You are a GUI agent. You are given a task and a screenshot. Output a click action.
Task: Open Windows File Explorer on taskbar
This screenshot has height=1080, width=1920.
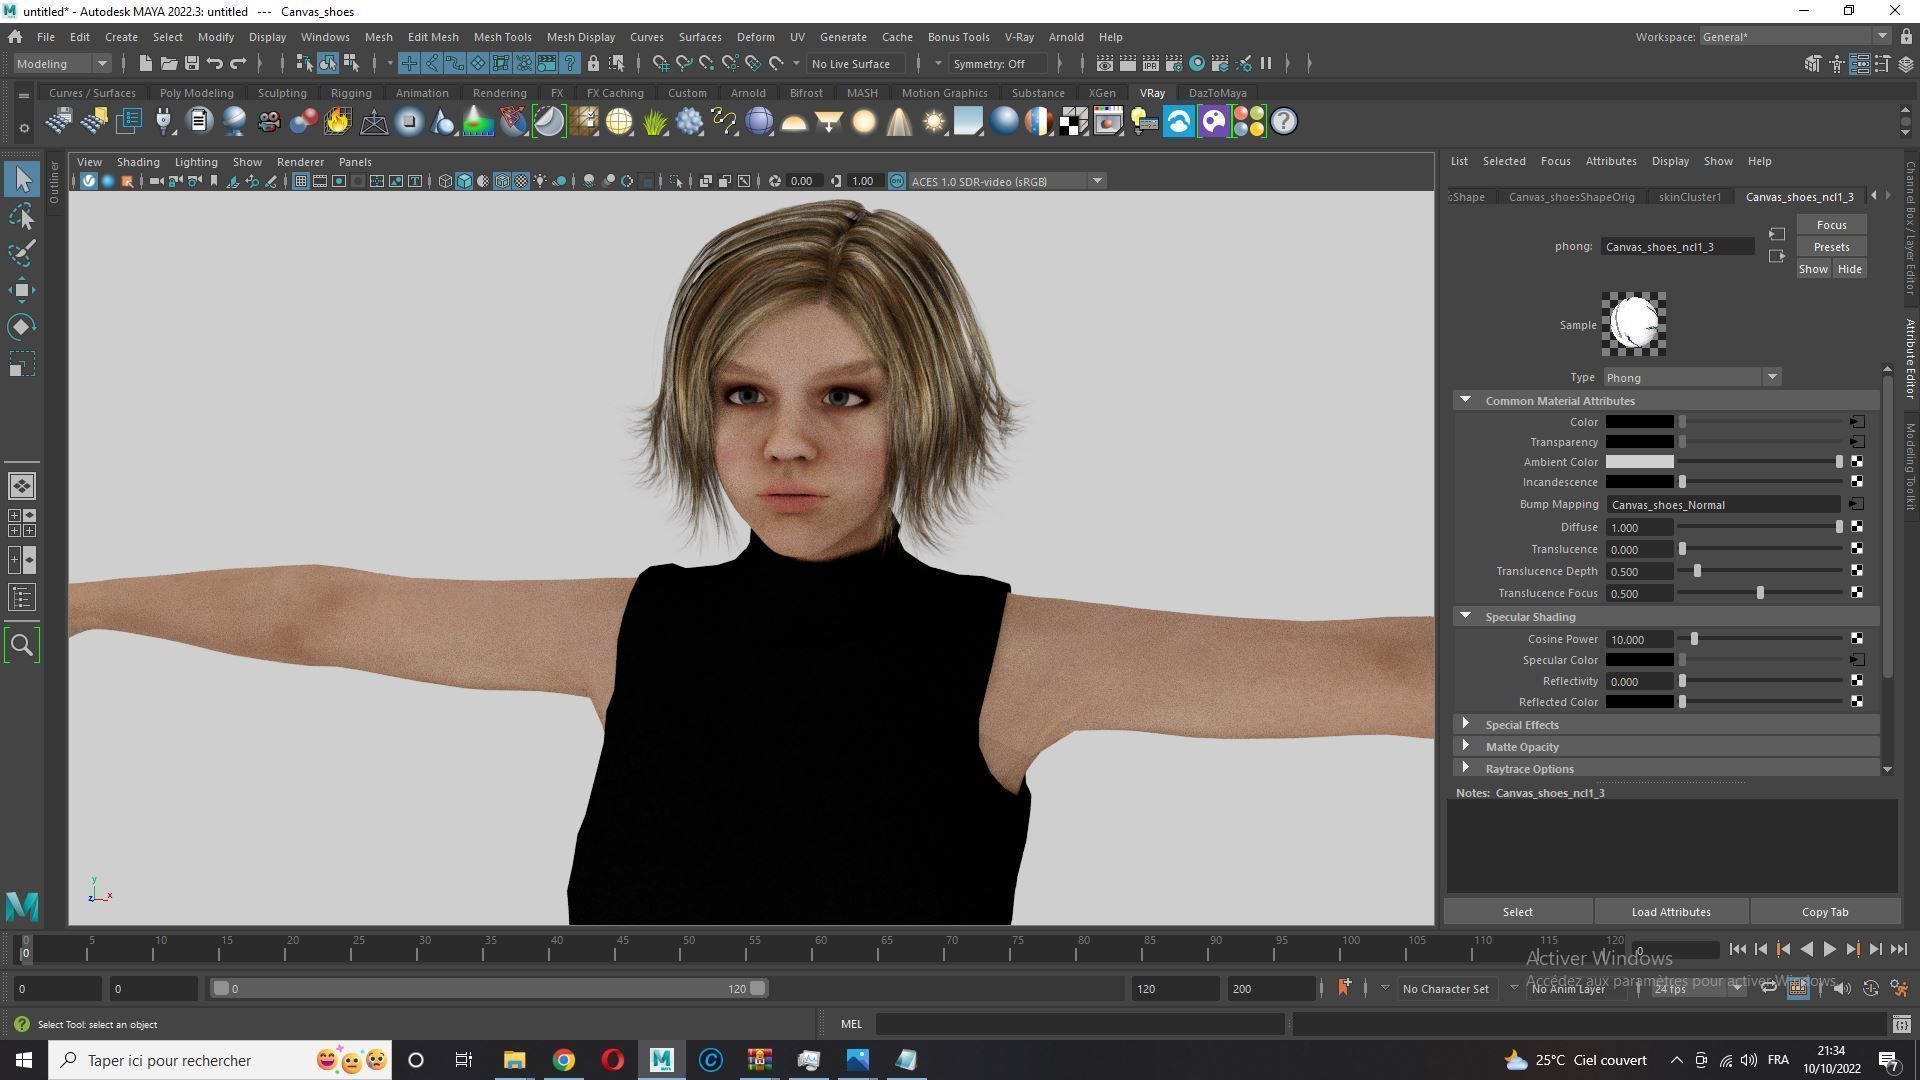514,1060
